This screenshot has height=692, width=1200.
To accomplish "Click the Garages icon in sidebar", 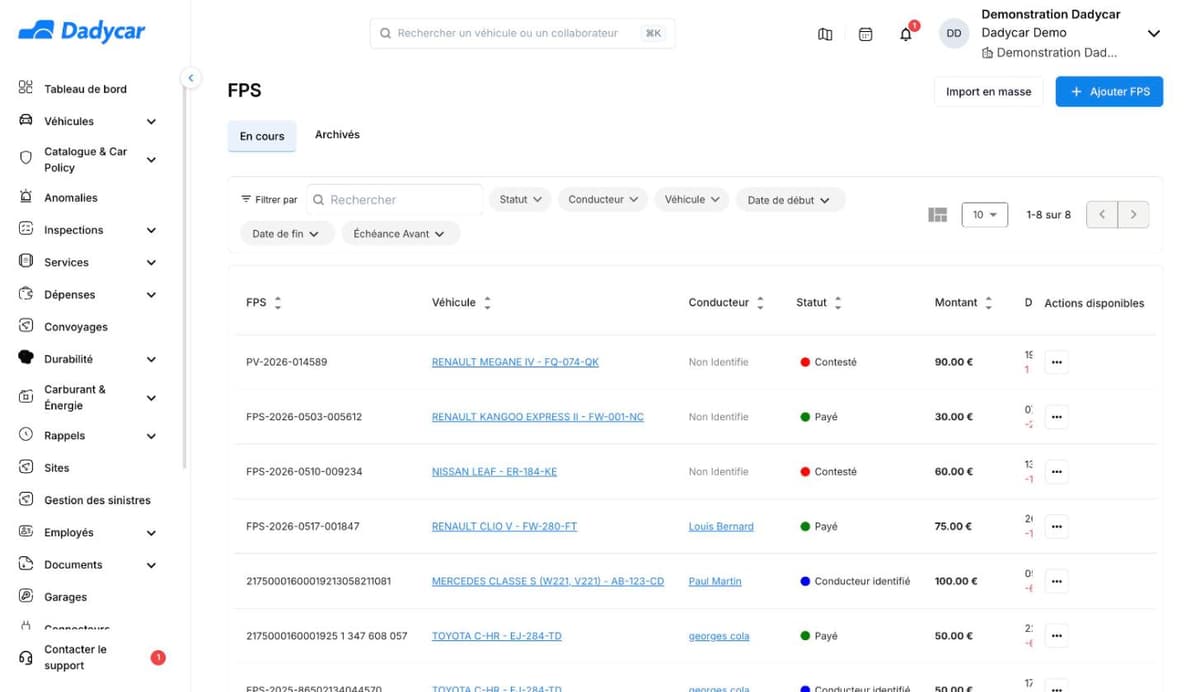I will 26,596.
